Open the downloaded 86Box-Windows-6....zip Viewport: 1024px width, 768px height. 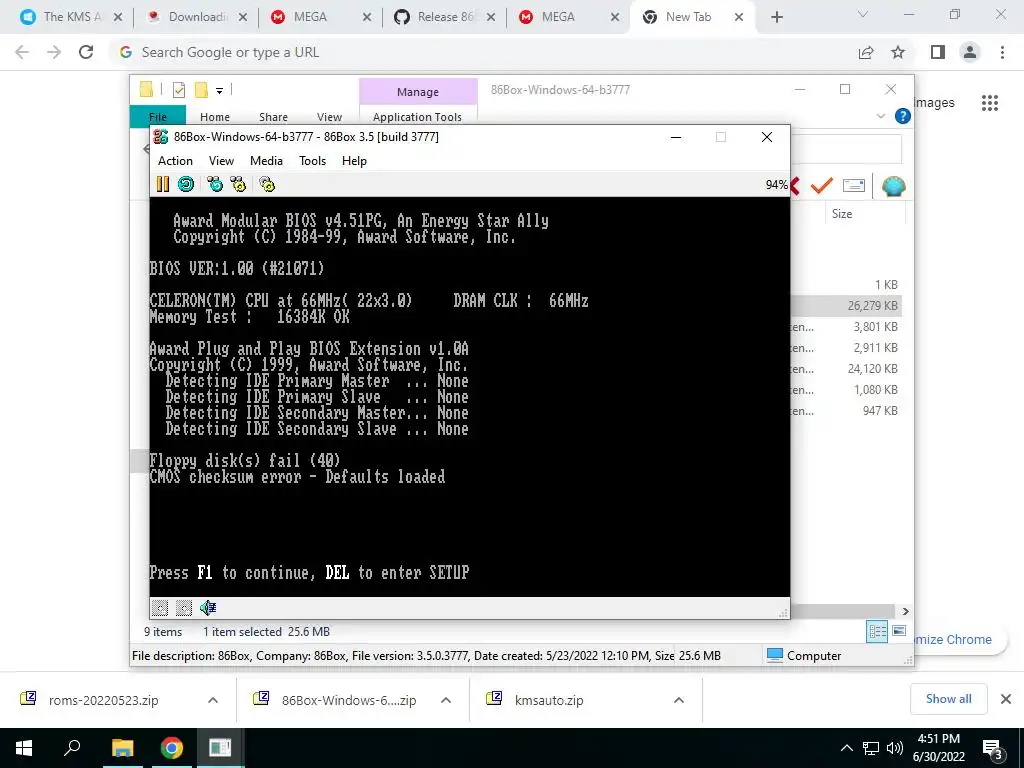(349, 700)
